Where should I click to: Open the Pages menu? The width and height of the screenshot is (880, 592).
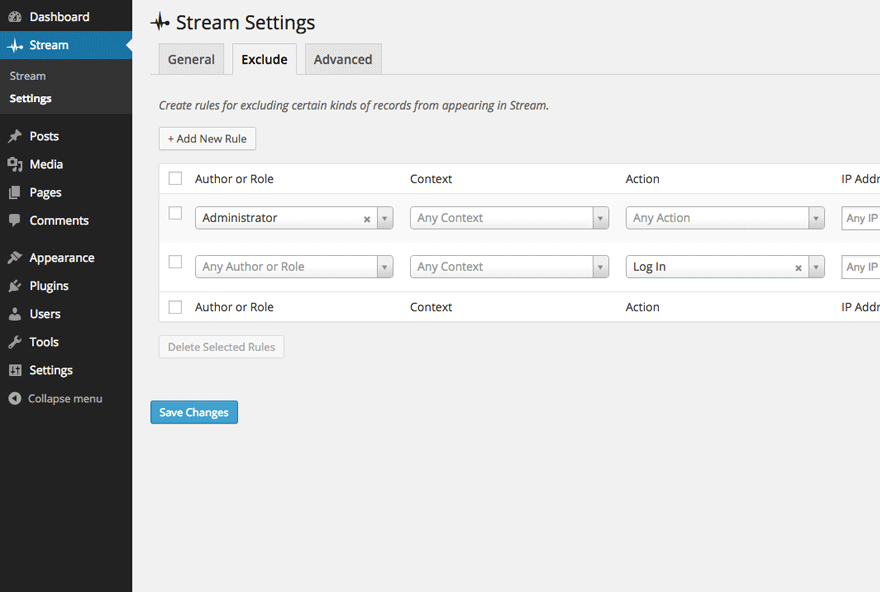(66, 192)
